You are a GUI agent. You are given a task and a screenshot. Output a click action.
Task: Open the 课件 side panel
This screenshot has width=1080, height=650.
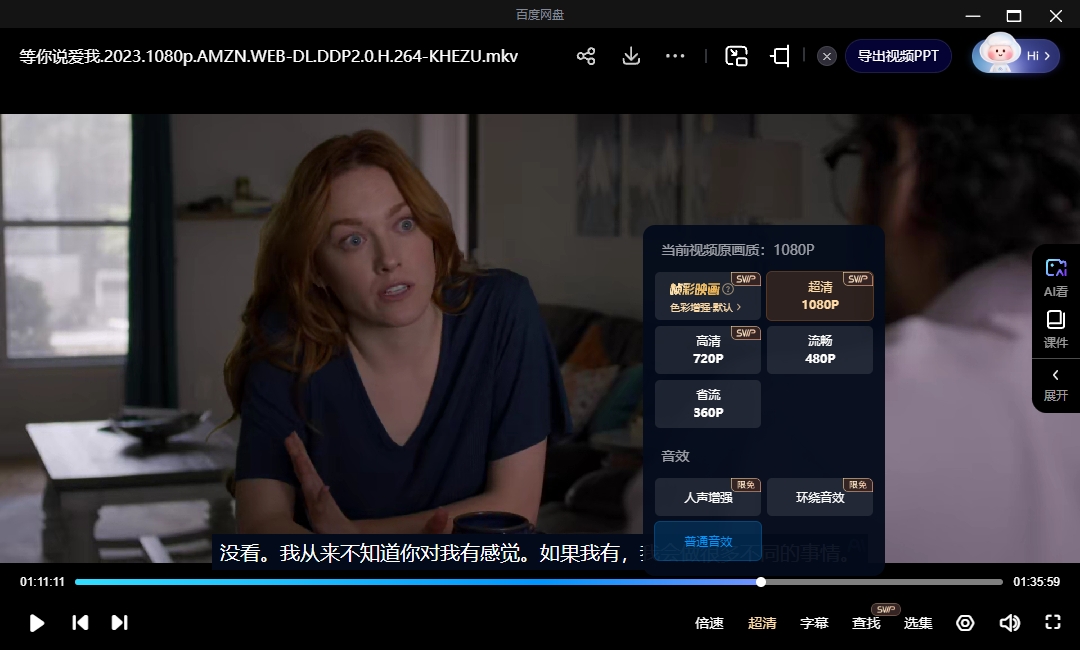point(1056,329)
